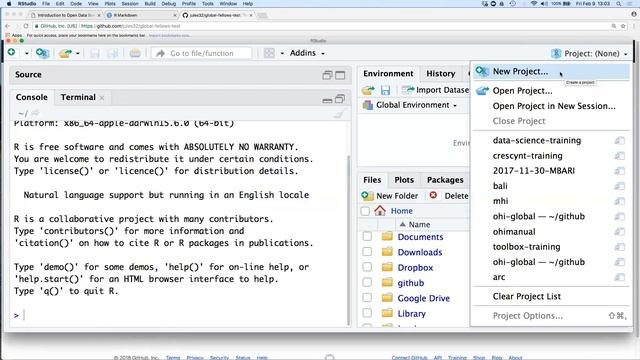Switch to the Environment tab
The width and height of the screenshot is (640, 360).
(x=388, y=73)
